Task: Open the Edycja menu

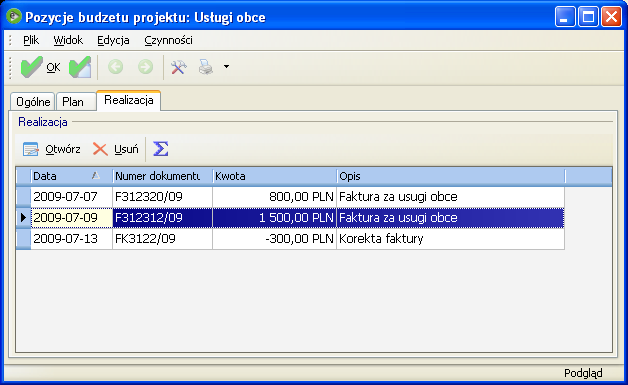Action: pyautogui.click(x=113, y=40)
